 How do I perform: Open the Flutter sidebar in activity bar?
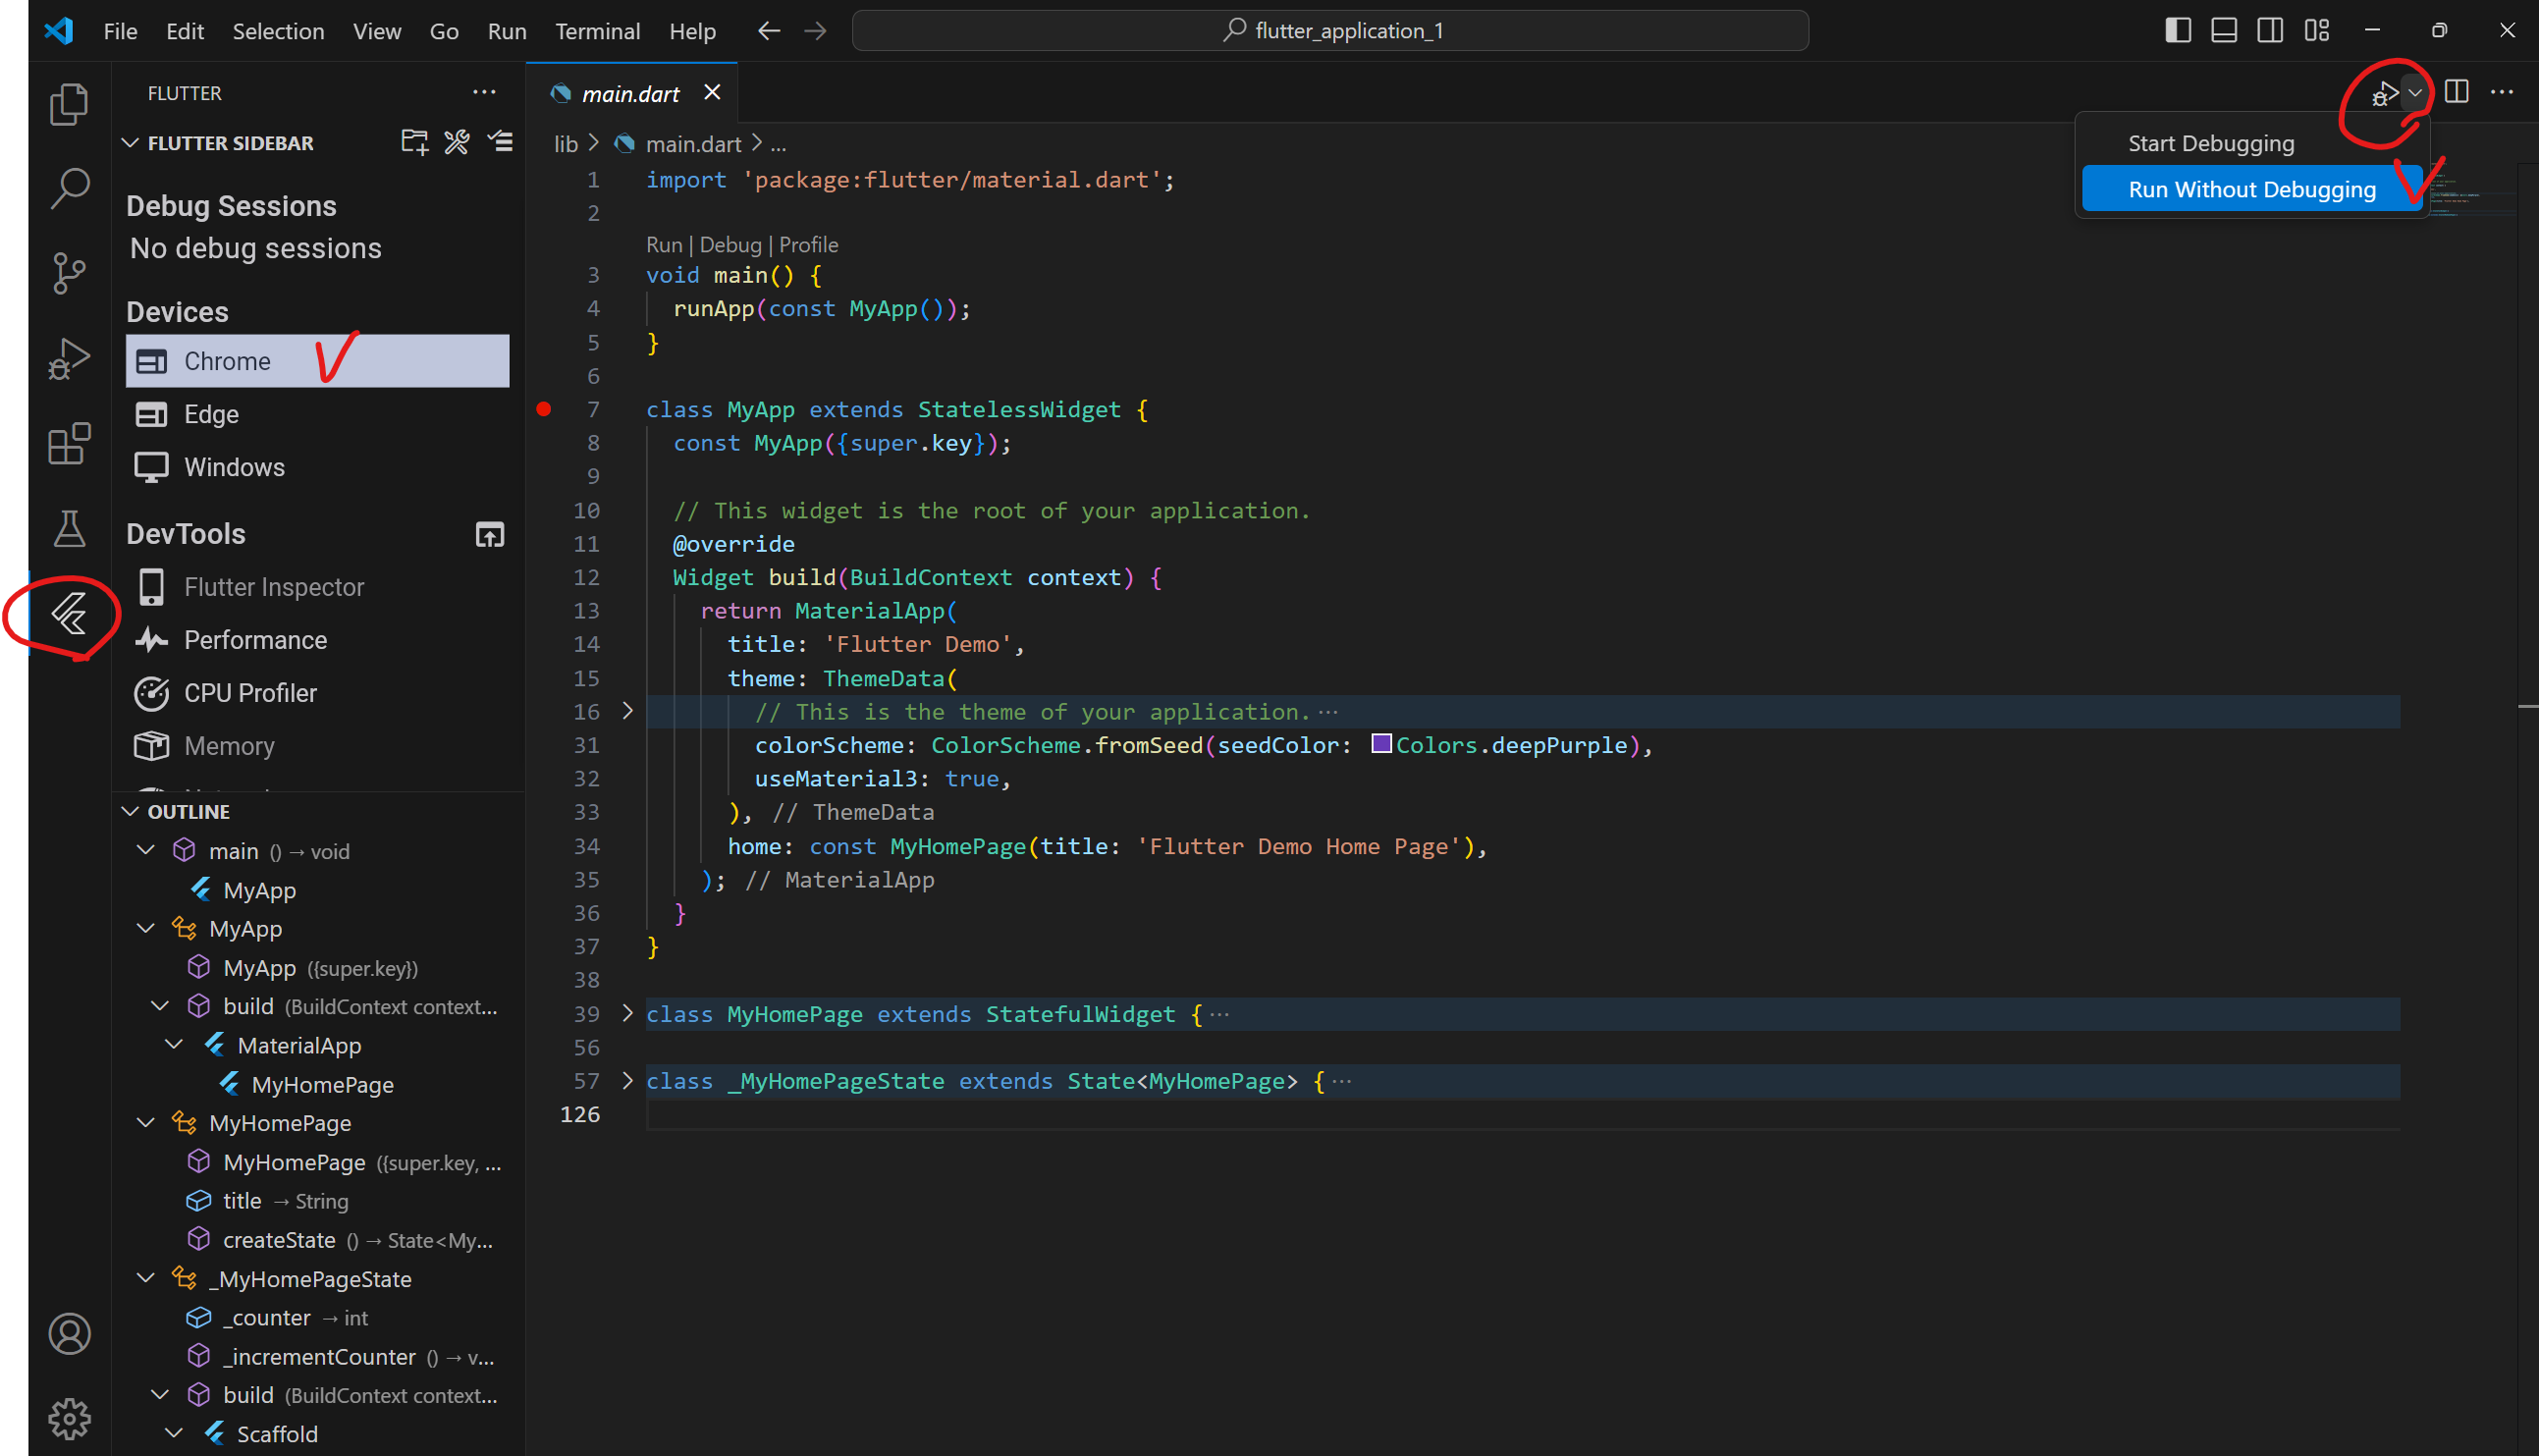click(69, 614)
